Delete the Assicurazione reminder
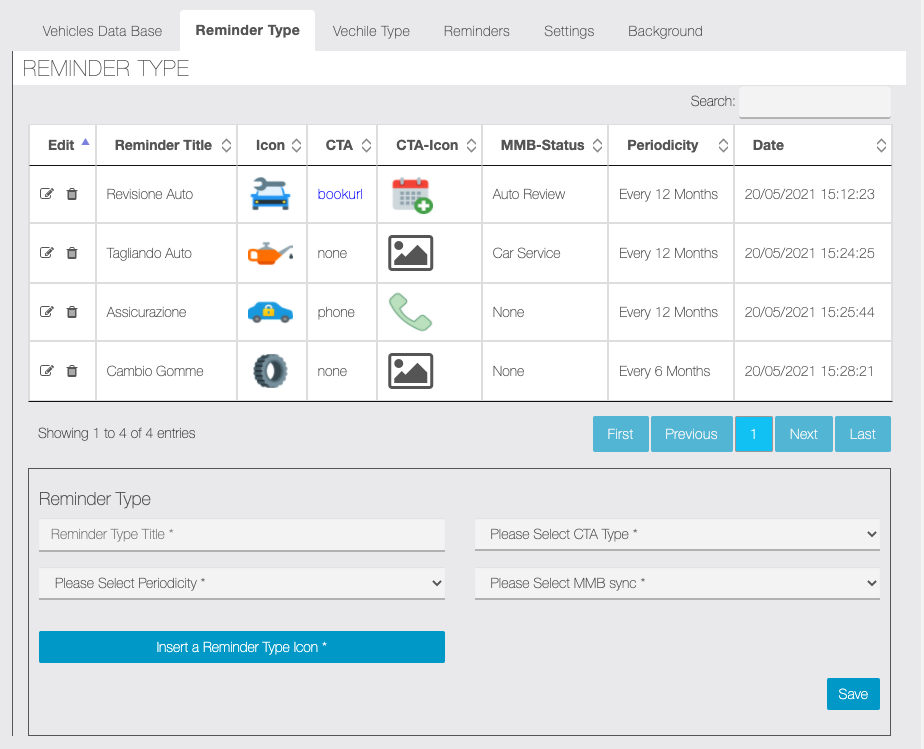 (x=72, y=312)
